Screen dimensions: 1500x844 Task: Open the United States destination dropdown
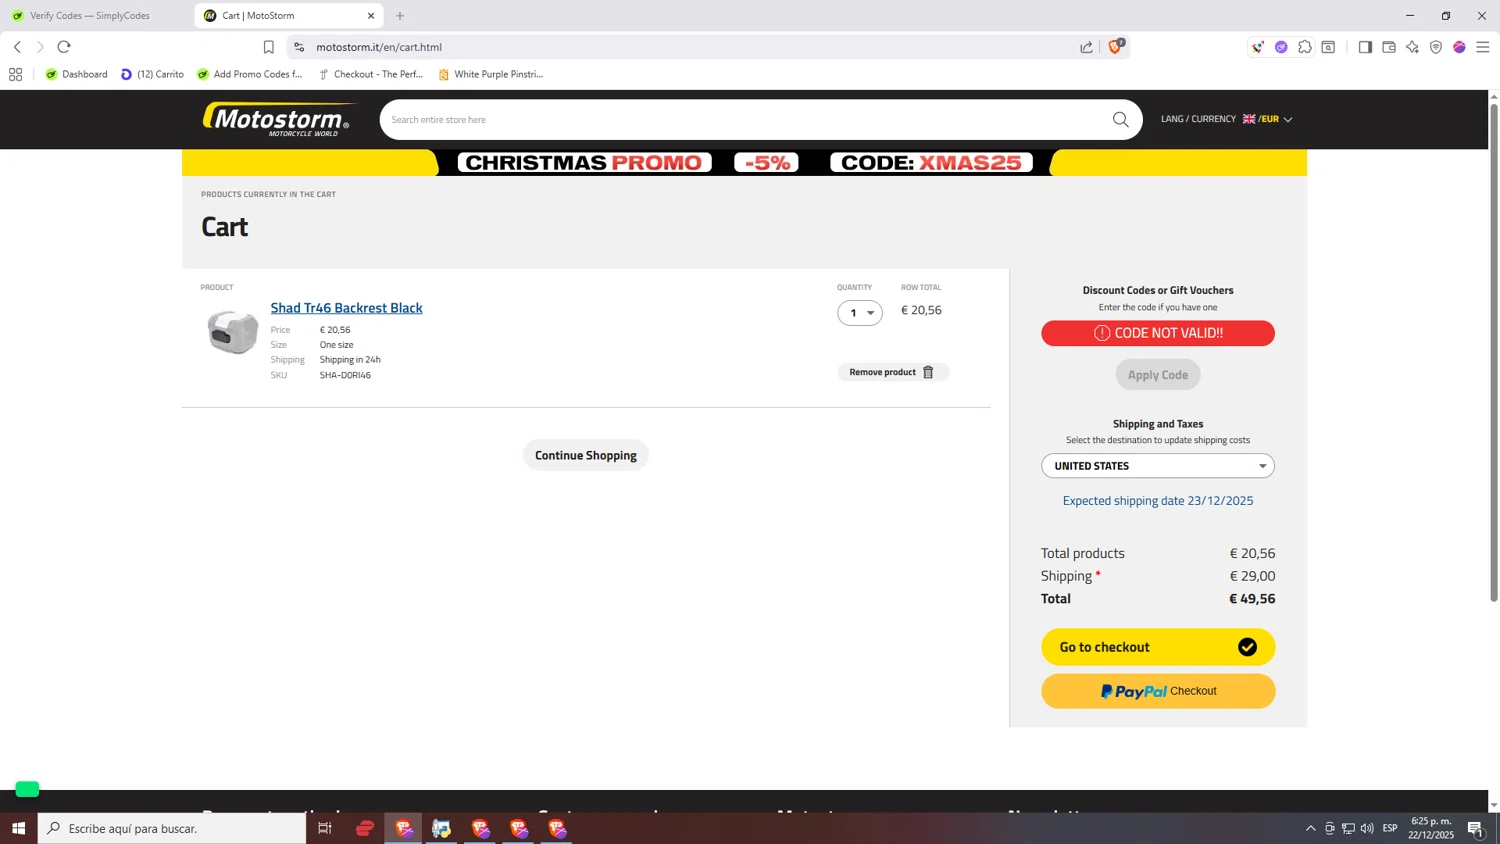[x=1158, y=466]
